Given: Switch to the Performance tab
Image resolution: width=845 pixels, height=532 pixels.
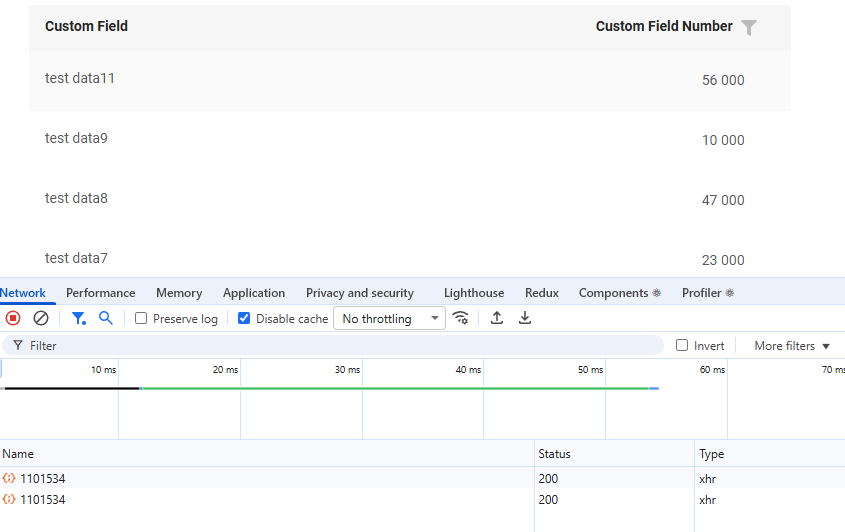Looking at the screenshot, I should coord(101,293).
